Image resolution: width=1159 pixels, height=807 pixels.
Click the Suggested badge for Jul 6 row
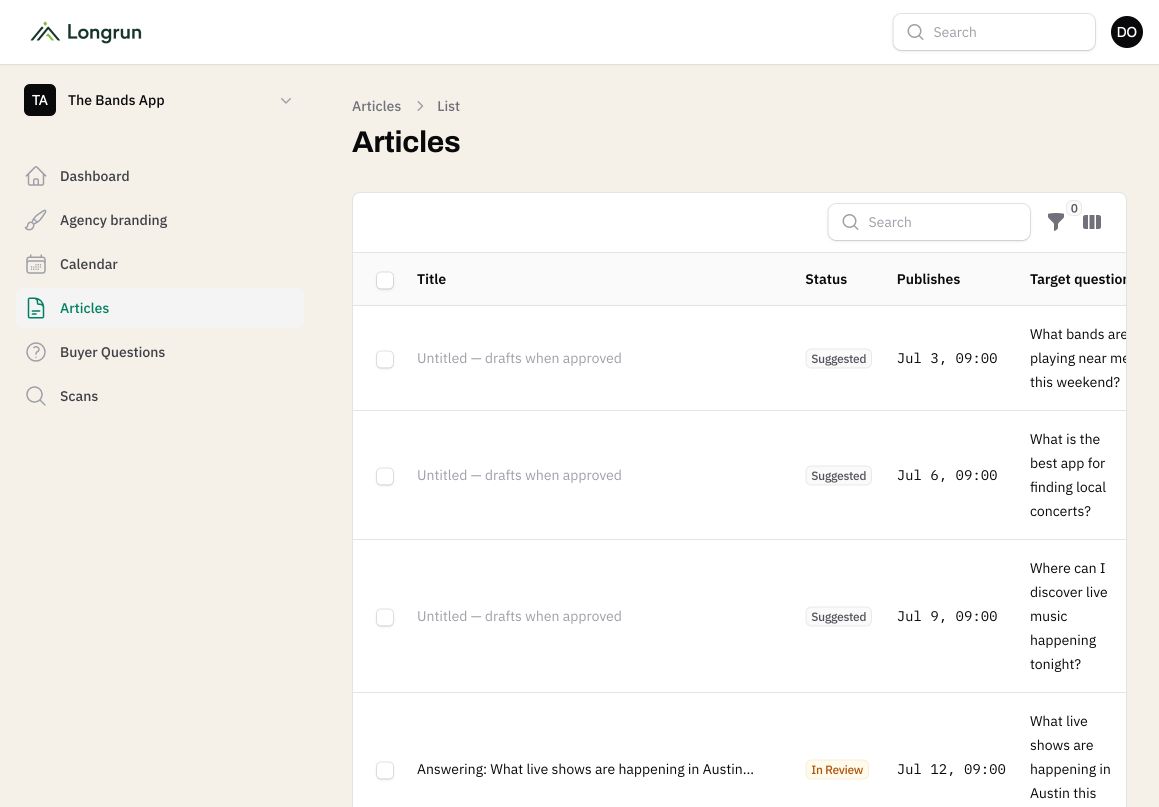(x=838, y=475)
